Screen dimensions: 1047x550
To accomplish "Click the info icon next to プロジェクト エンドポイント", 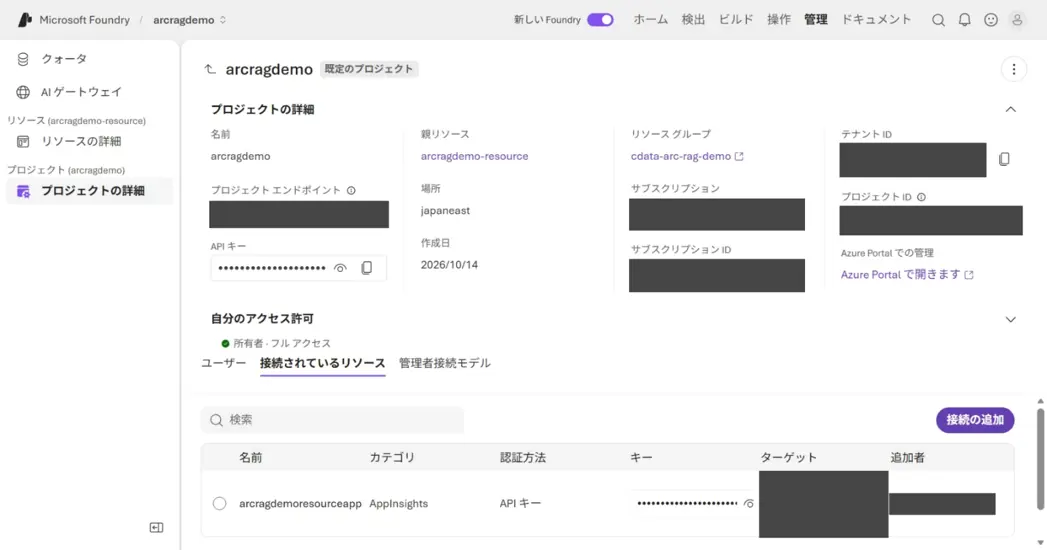I will pos(351,190).
